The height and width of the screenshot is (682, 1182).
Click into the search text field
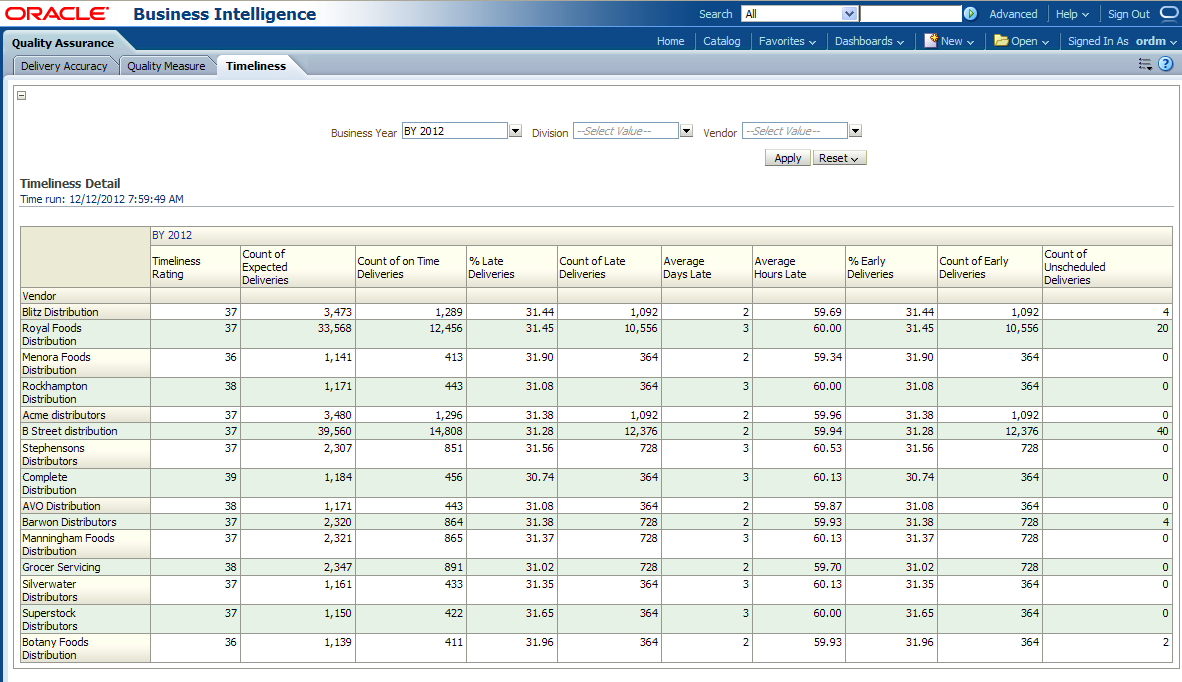point(910,14)
